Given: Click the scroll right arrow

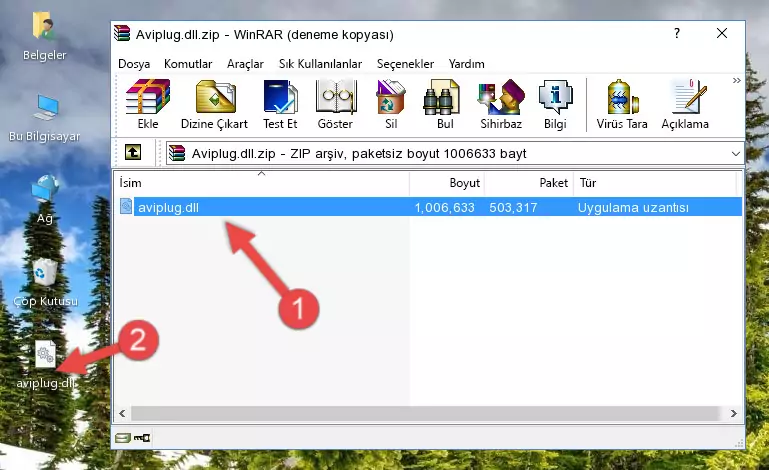Looking at the screenshot, I should [x=733, y=413].
